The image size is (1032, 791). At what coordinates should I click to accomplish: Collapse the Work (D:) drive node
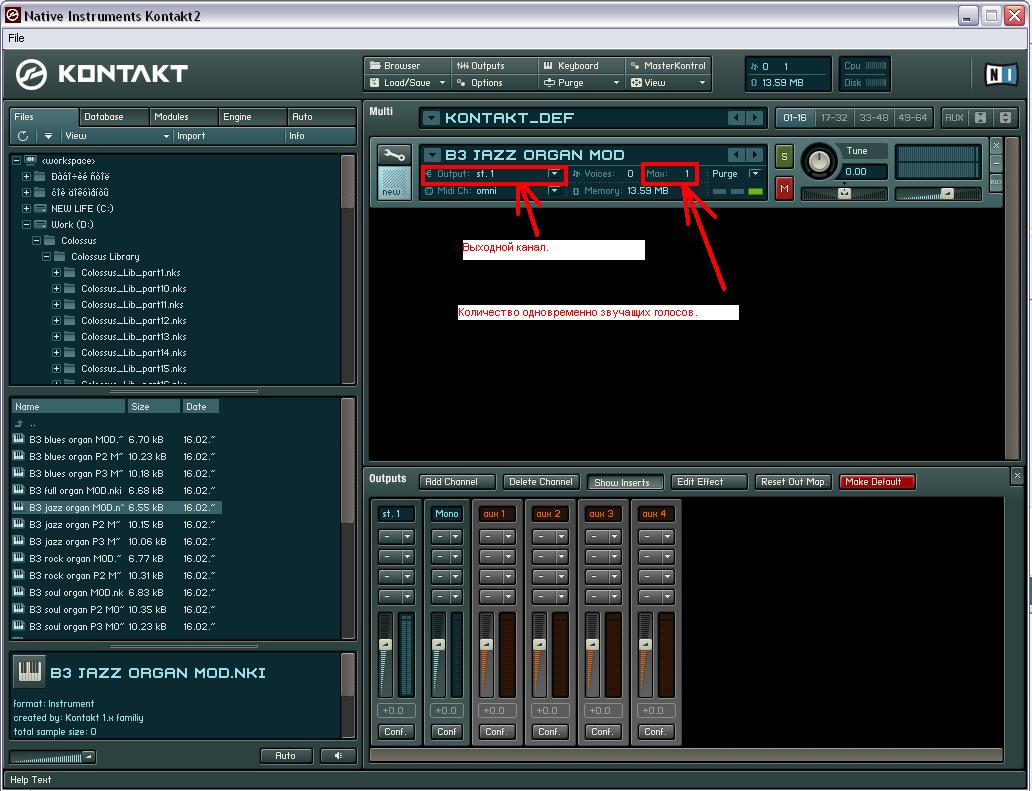(26, 224)
